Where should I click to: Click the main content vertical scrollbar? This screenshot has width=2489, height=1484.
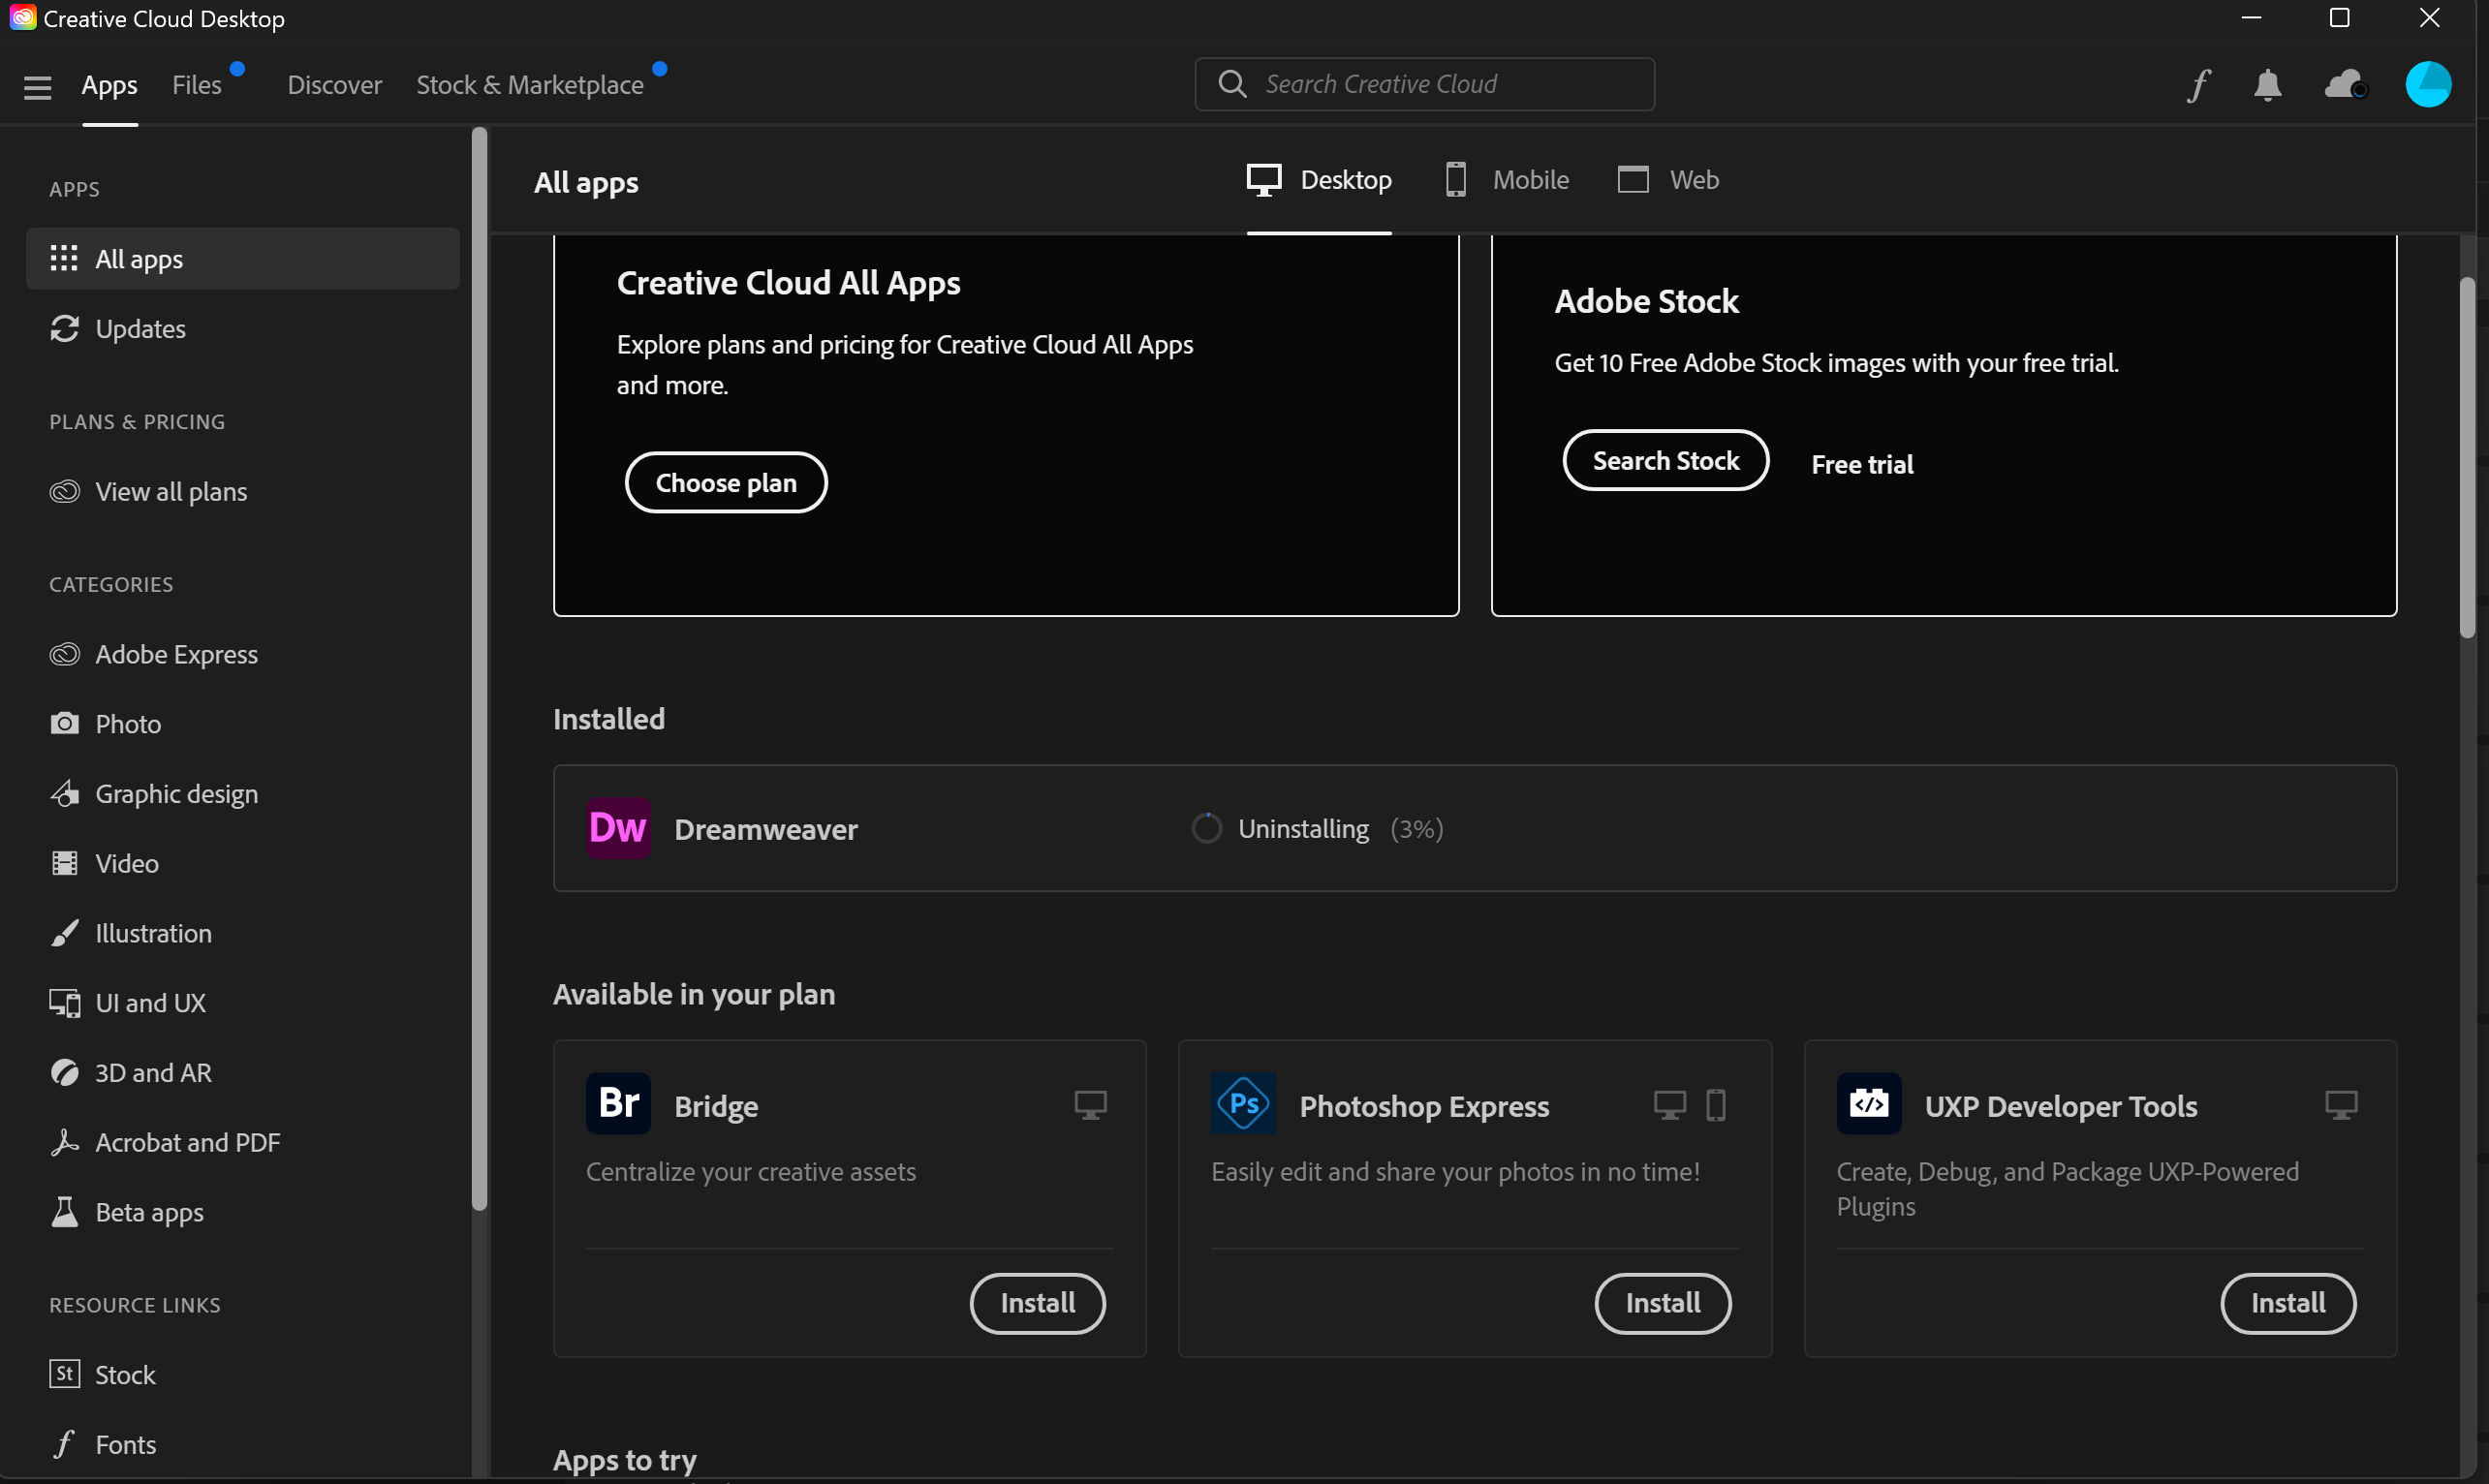(x=2467, y=458)
